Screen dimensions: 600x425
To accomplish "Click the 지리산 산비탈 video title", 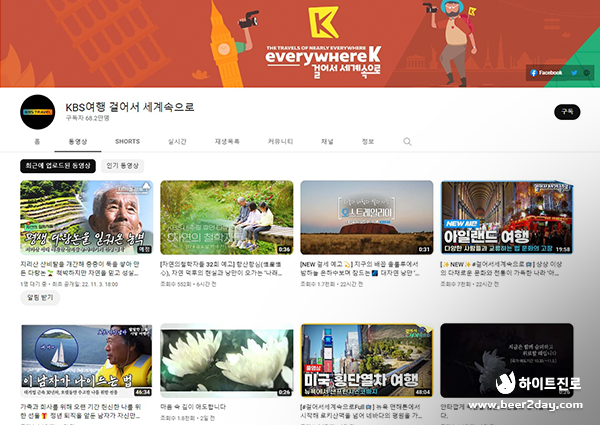I will 80,269.
